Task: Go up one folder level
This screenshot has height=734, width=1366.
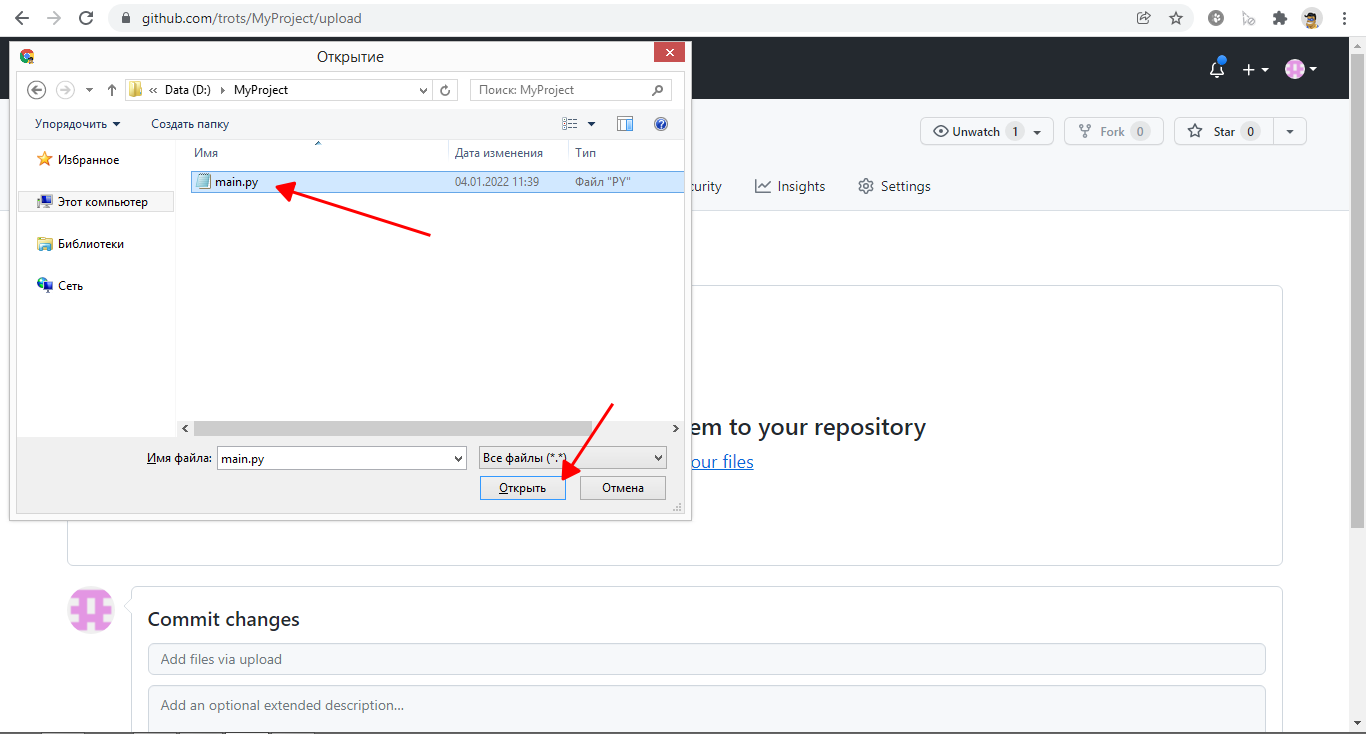Action: click(112, 90)
